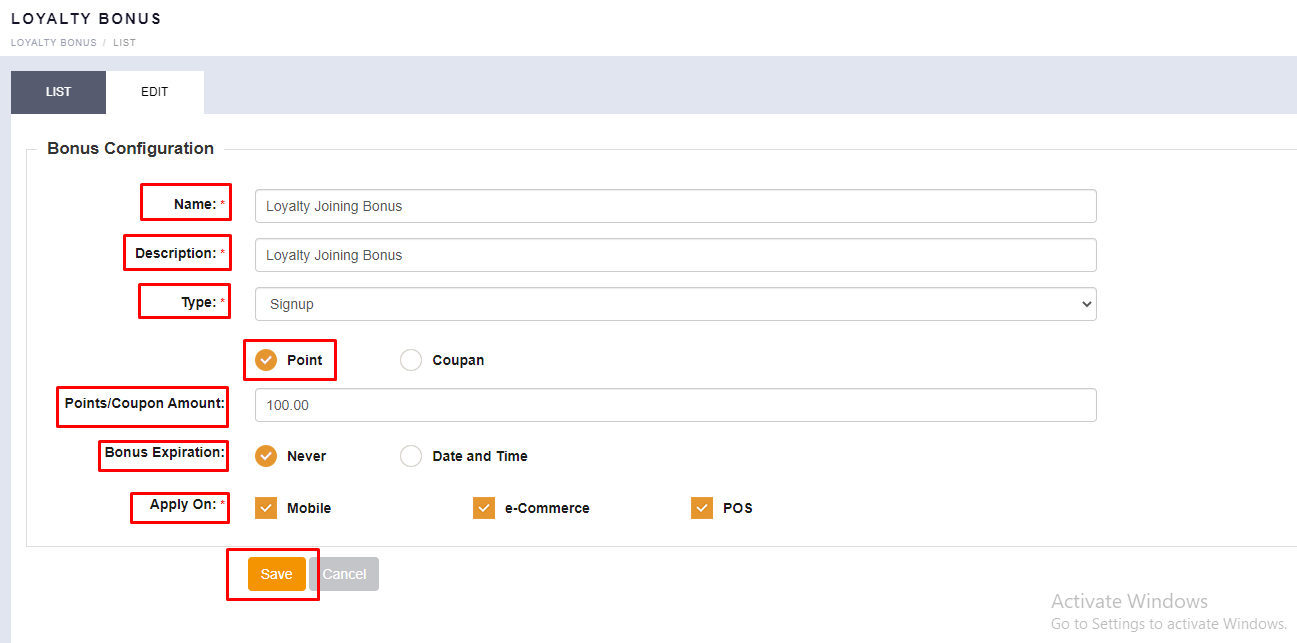
Task: Toggle the e-Commerce checkbox
Action: tap(484, 508)
